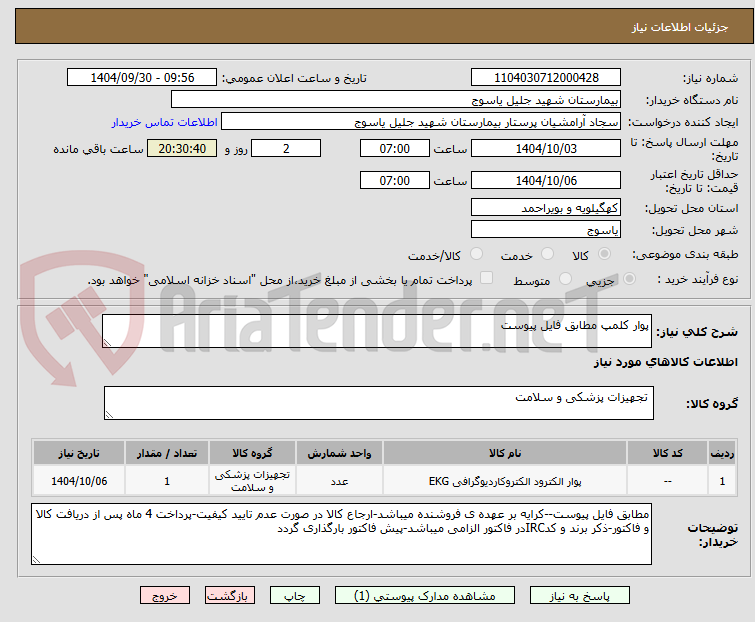755x622 pixels.
Task: Click the goods group cell in table row
Action: pos(252,481)
